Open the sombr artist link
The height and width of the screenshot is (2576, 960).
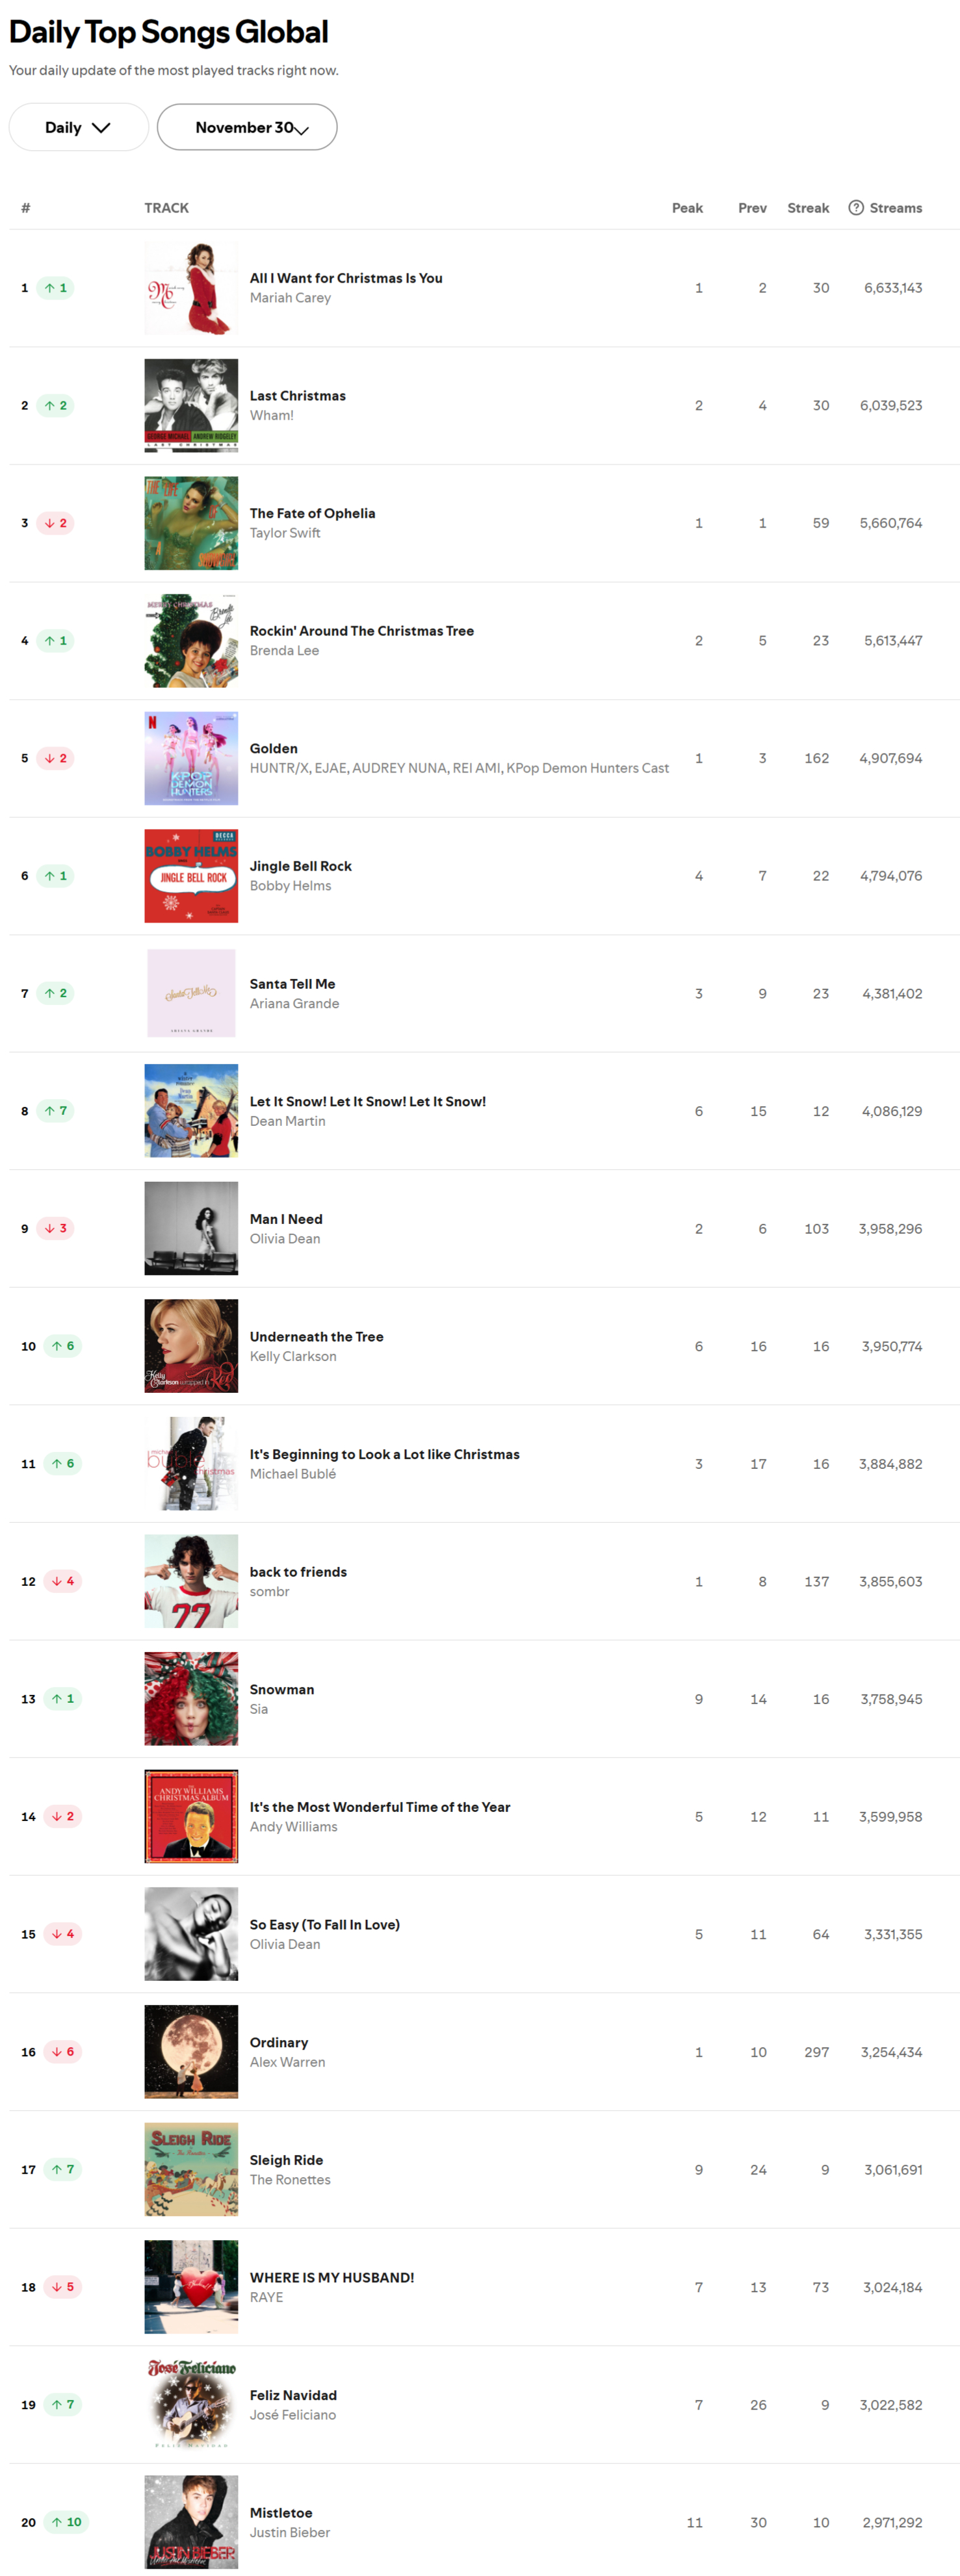click(x=269, y=1591)
